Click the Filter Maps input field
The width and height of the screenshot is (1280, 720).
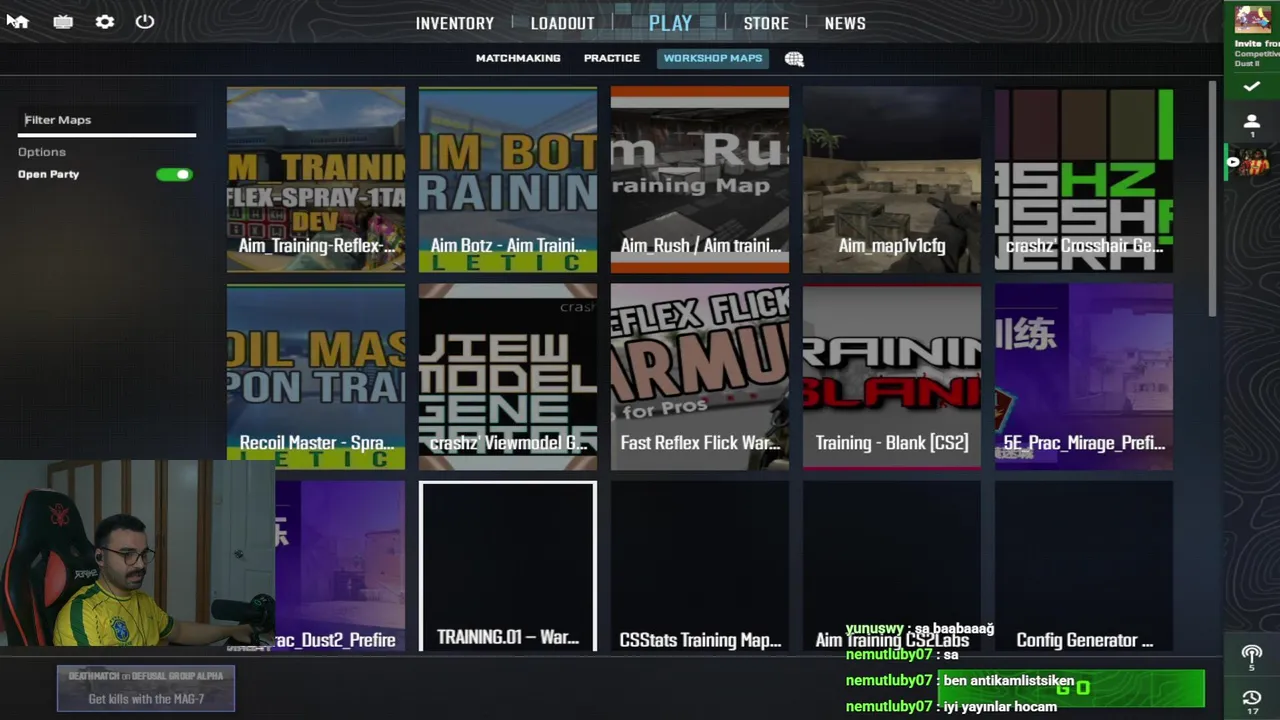coord(107,120)
